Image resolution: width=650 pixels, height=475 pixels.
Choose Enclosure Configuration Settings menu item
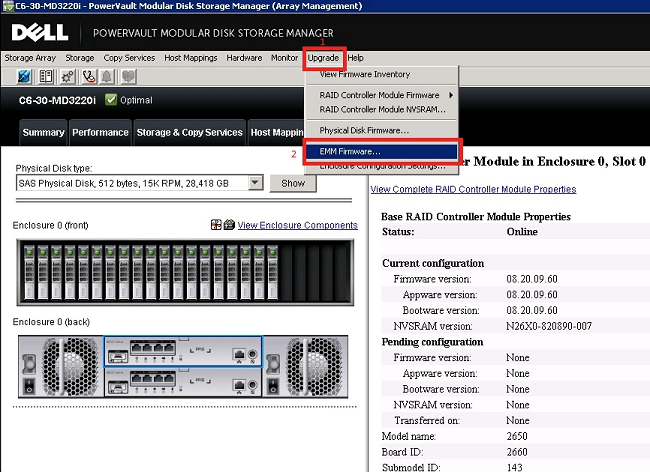(382, 167)
